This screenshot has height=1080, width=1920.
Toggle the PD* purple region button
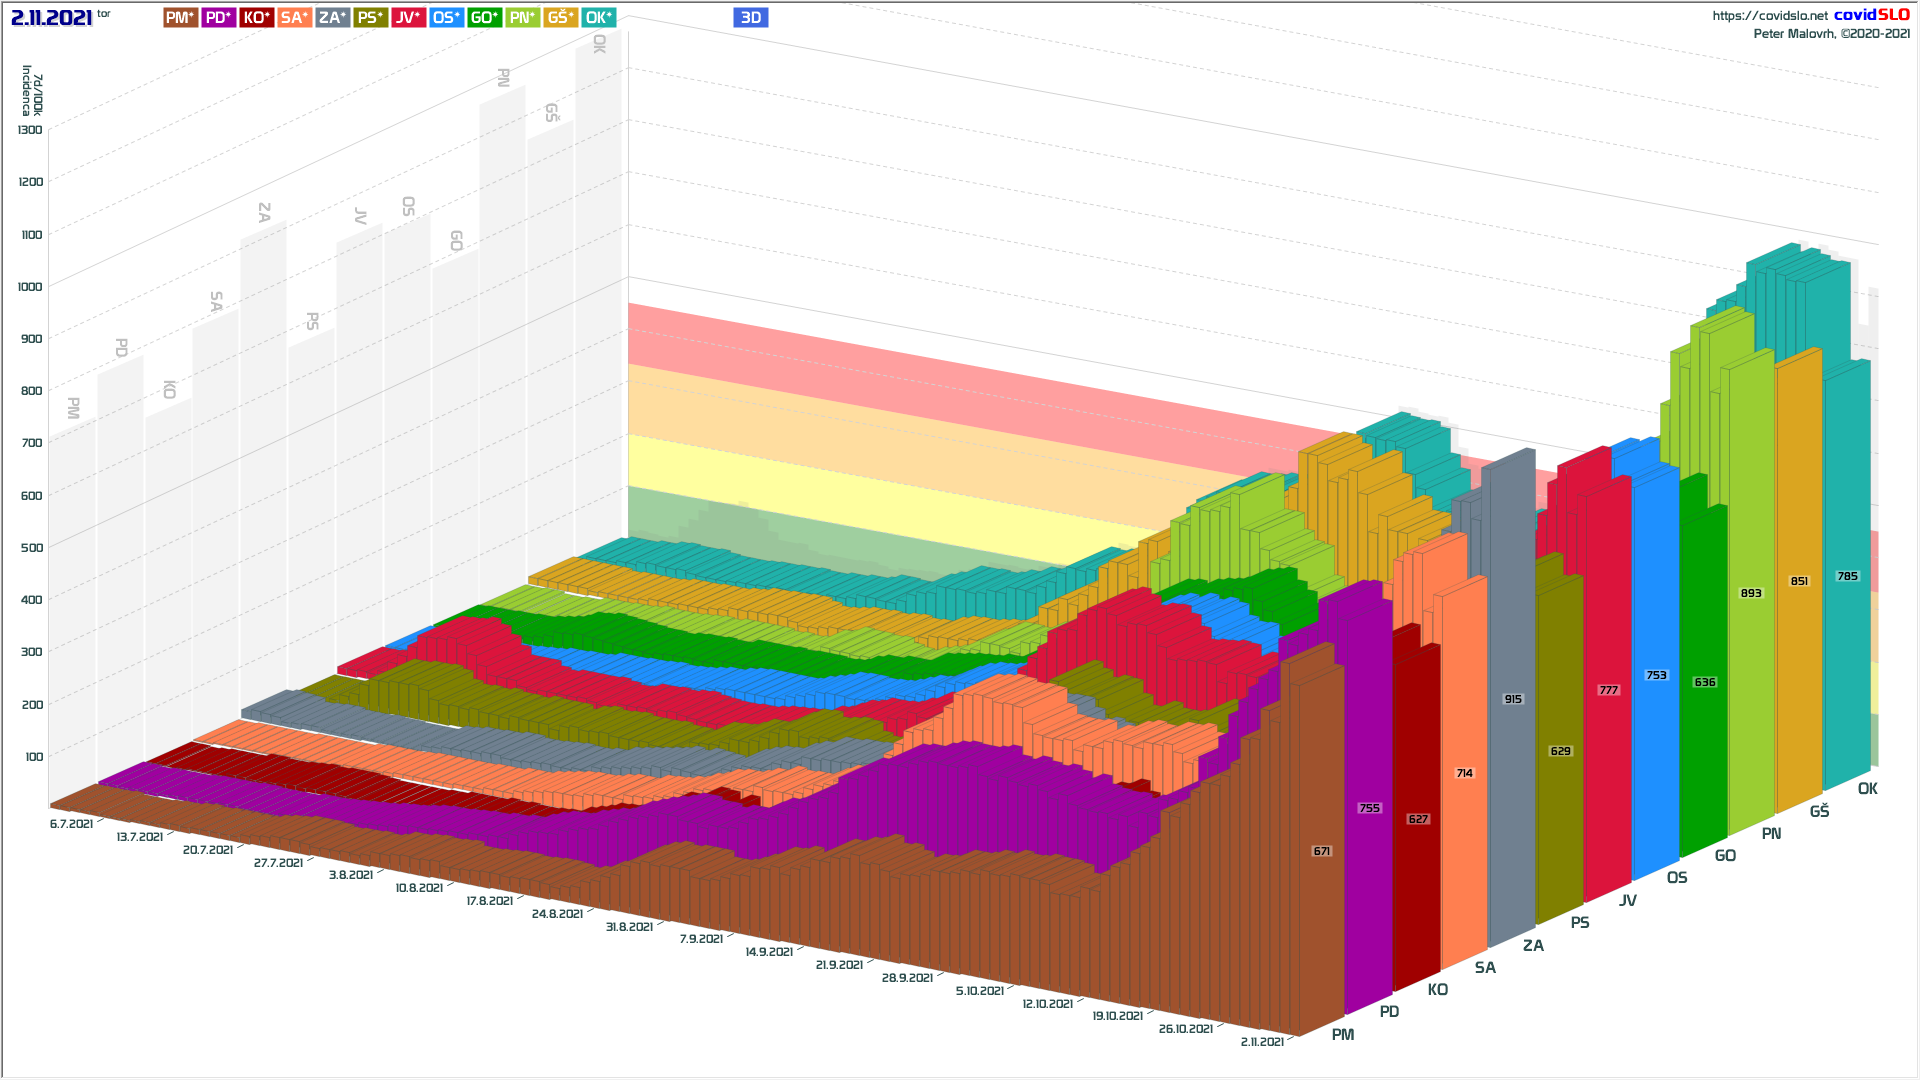218,17
